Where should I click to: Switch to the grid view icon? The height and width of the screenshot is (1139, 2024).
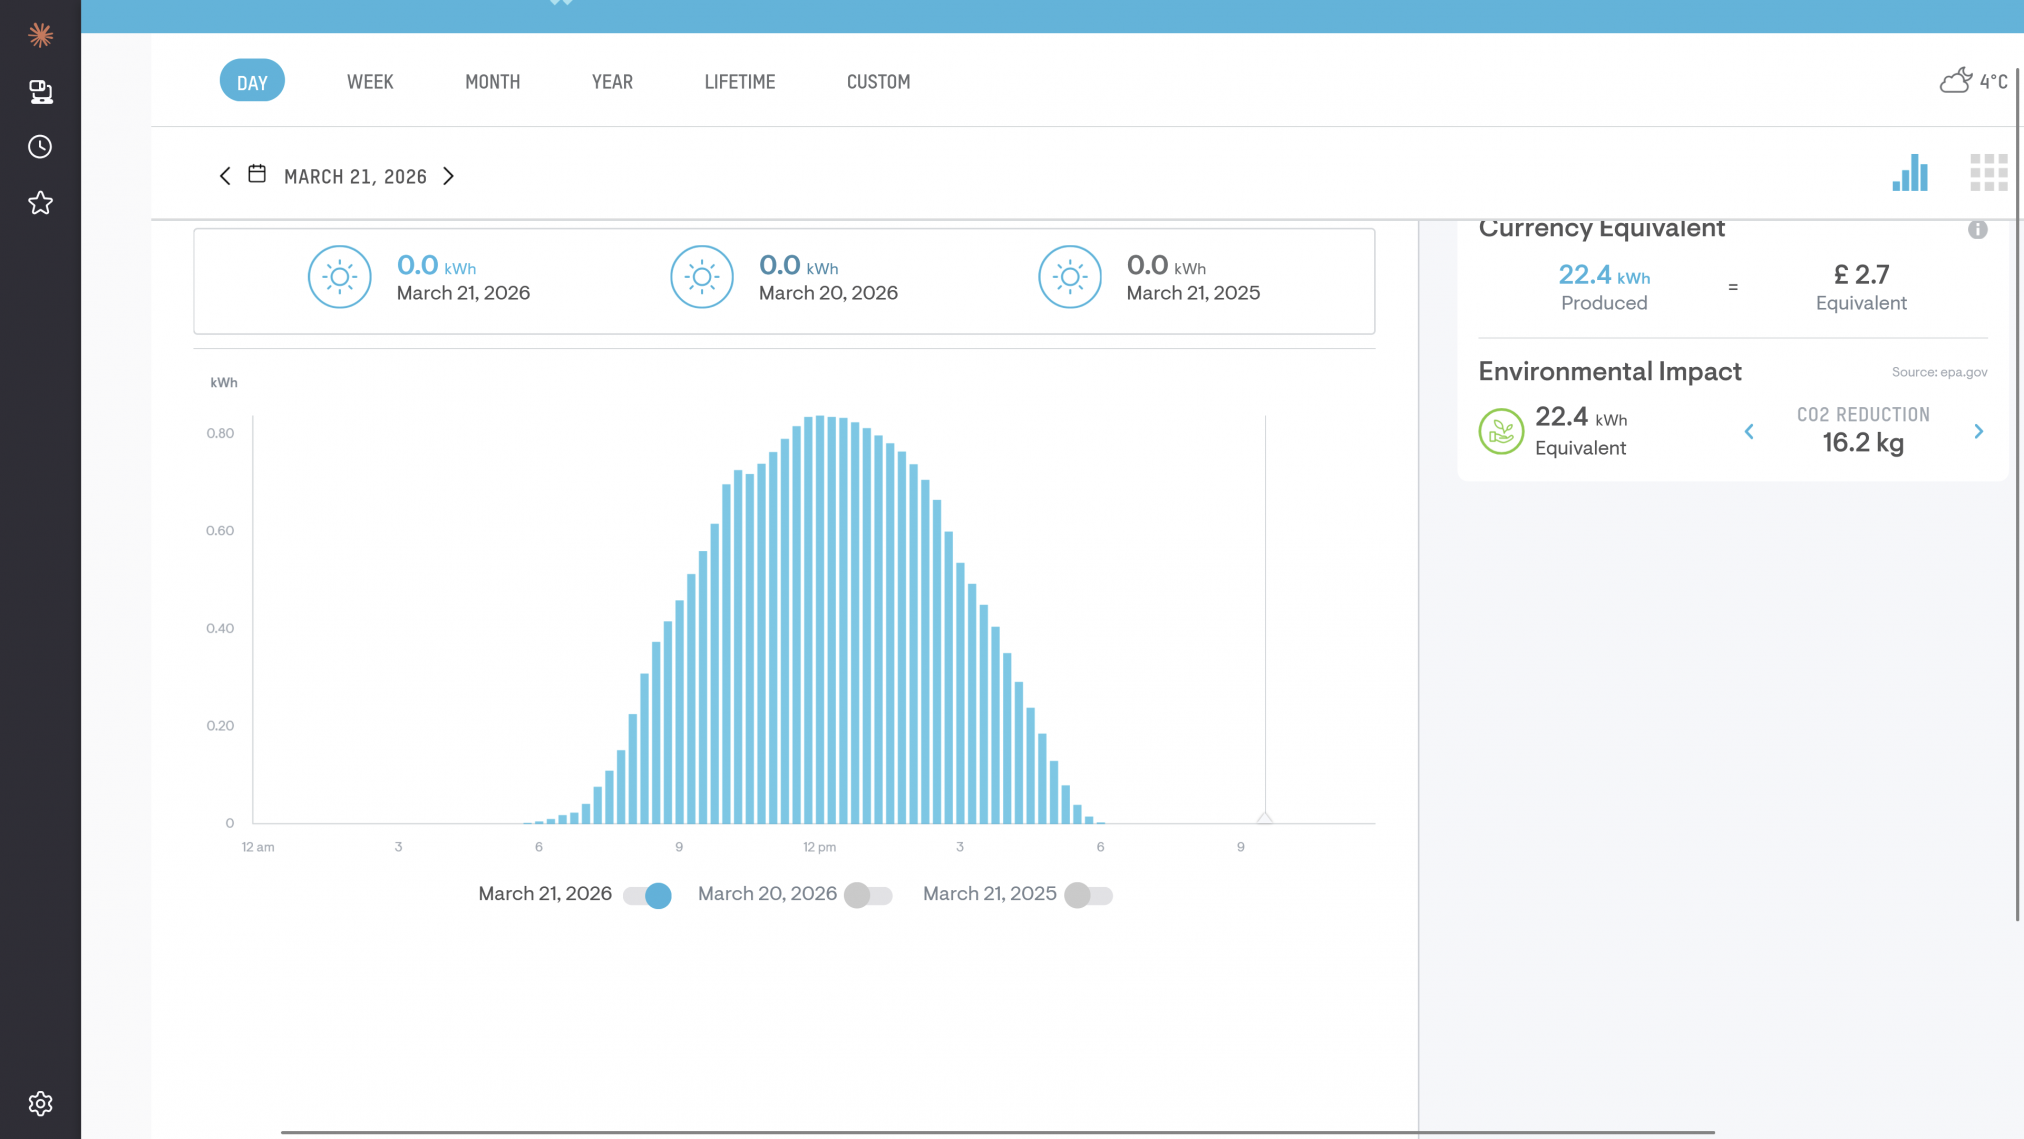[x=1989, y=172]
